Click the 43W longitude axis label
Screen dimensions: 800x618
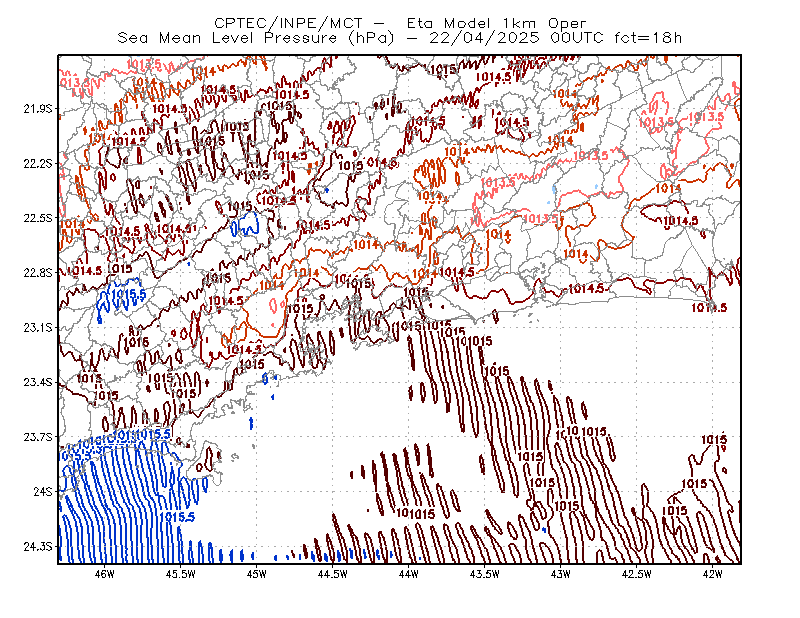click(561, 574)
